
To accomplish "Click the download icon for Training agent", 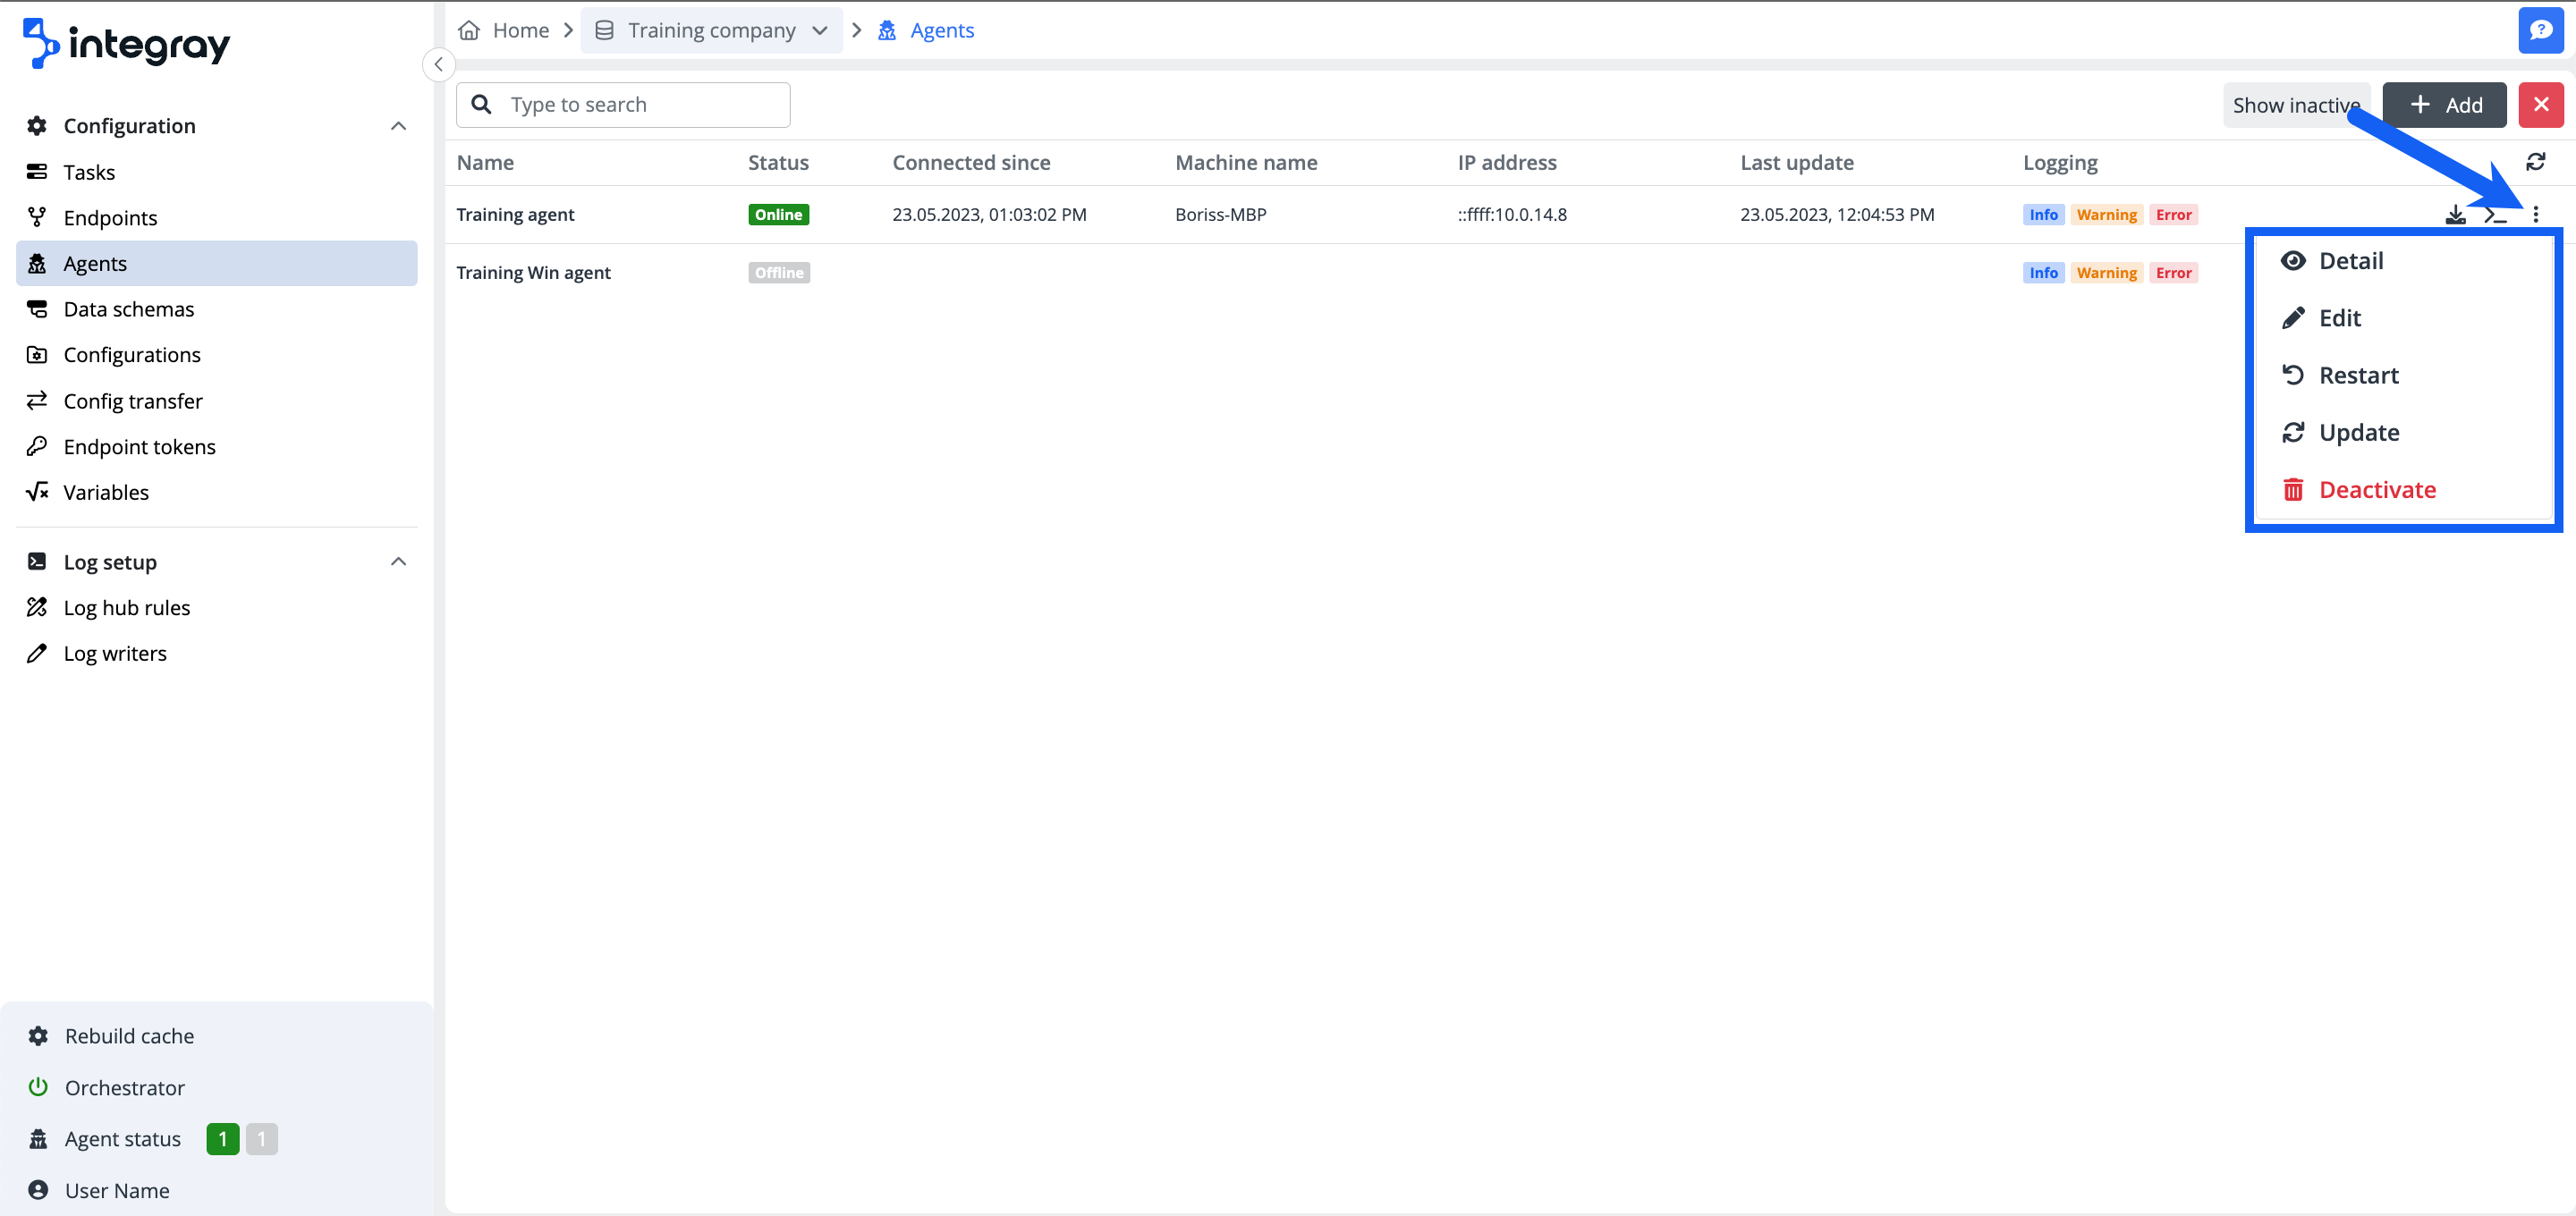I will [x=2455, y=214].
